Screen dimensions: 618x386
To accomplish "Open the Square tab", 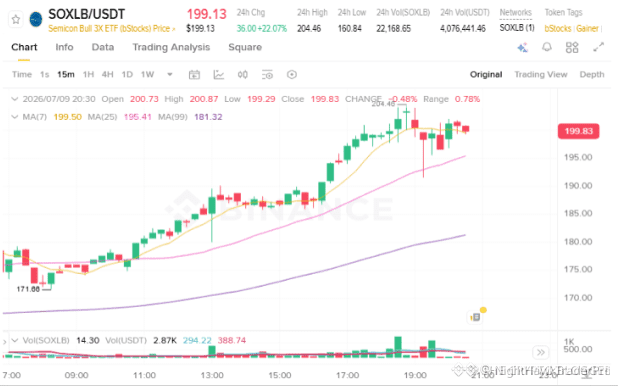I will [x=245, y=47].
